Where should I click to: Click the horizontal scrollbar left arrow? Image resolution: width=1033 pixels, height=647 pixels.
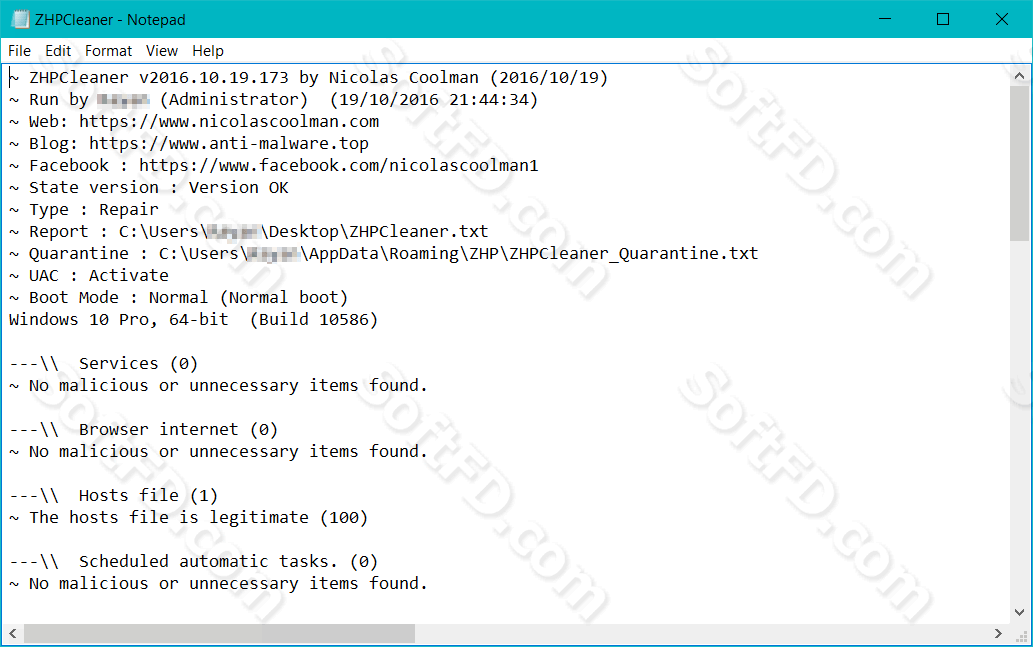(13, 633)
